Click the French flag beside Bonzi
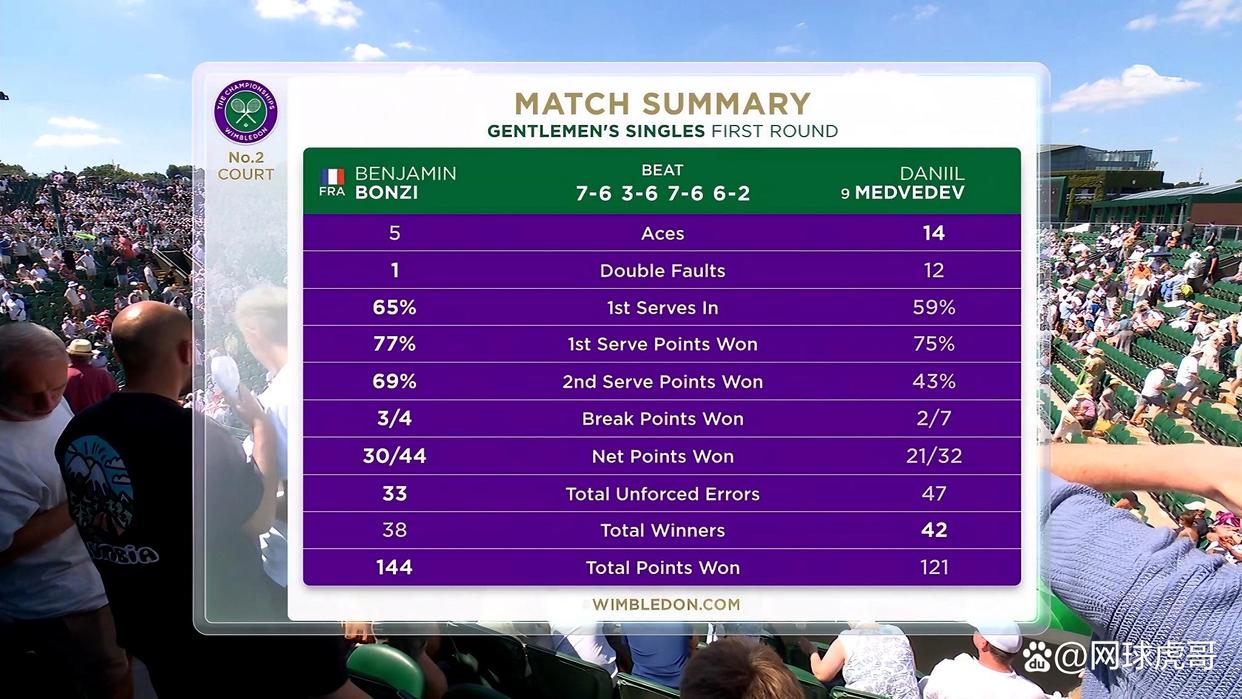This screenshot has width=1242, height=699. (332, 176)
